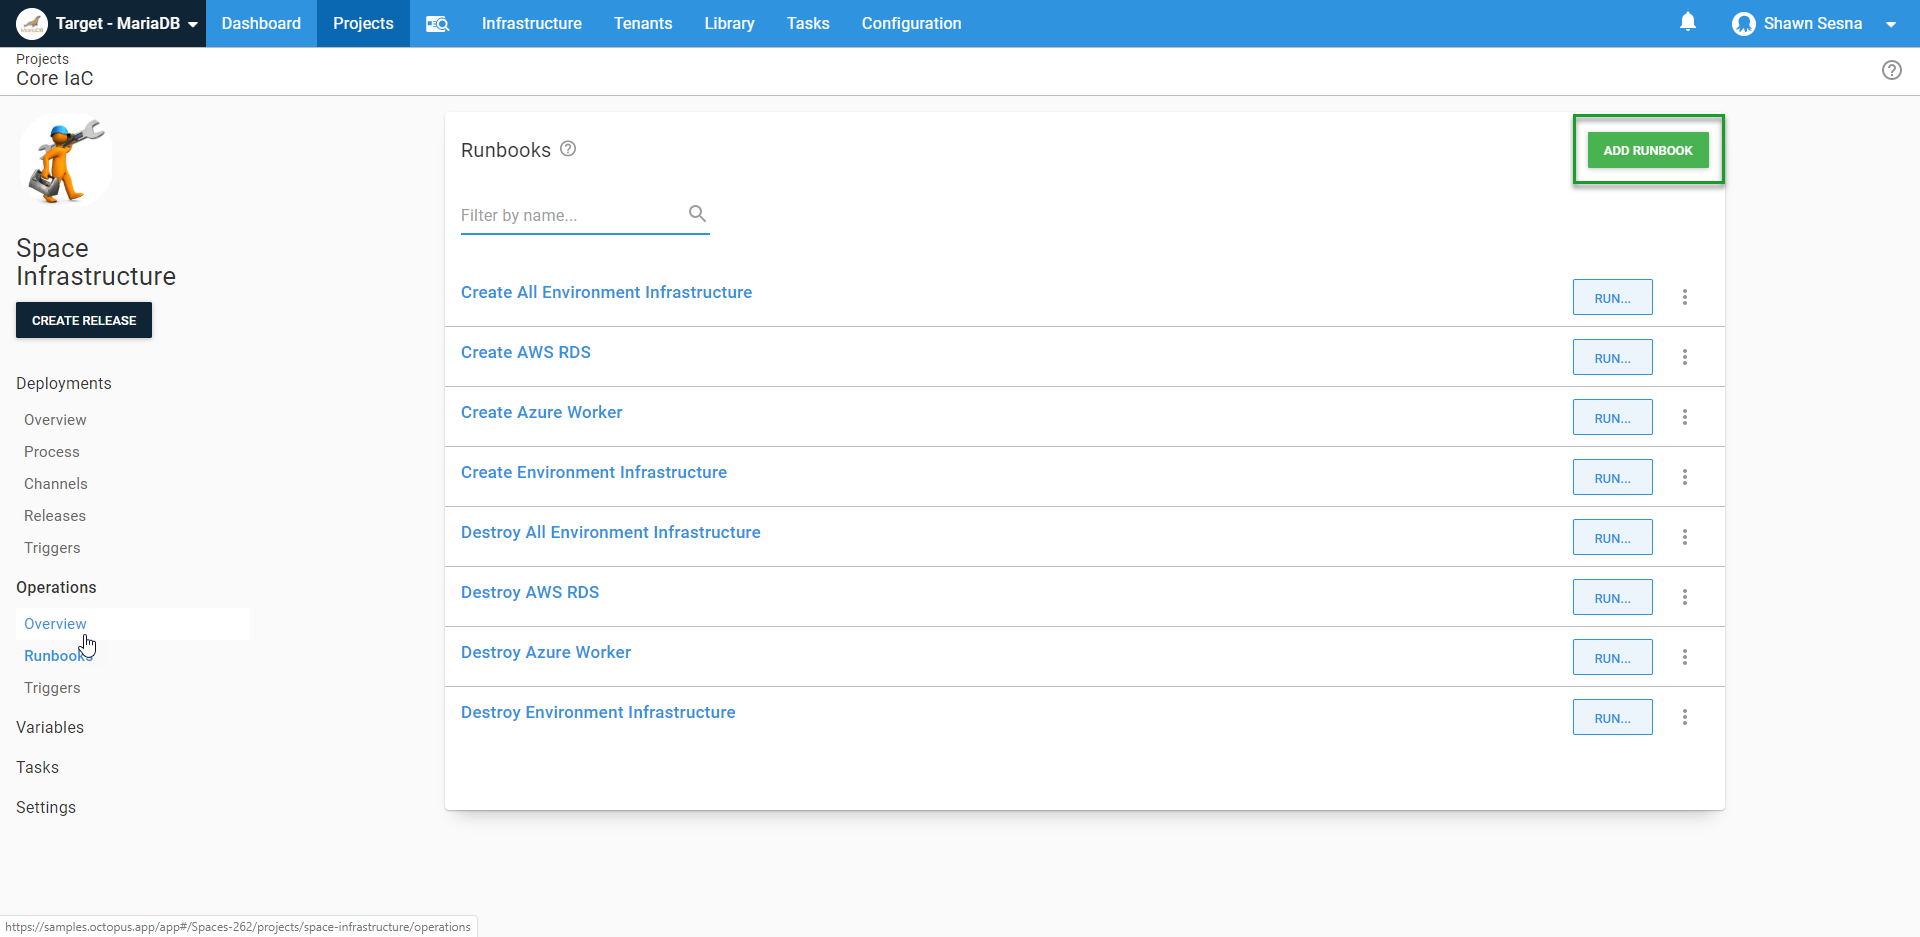
Task: Open overflow menu for Destroy Environment Infrastructure
Action: (x=1685, y=717)
